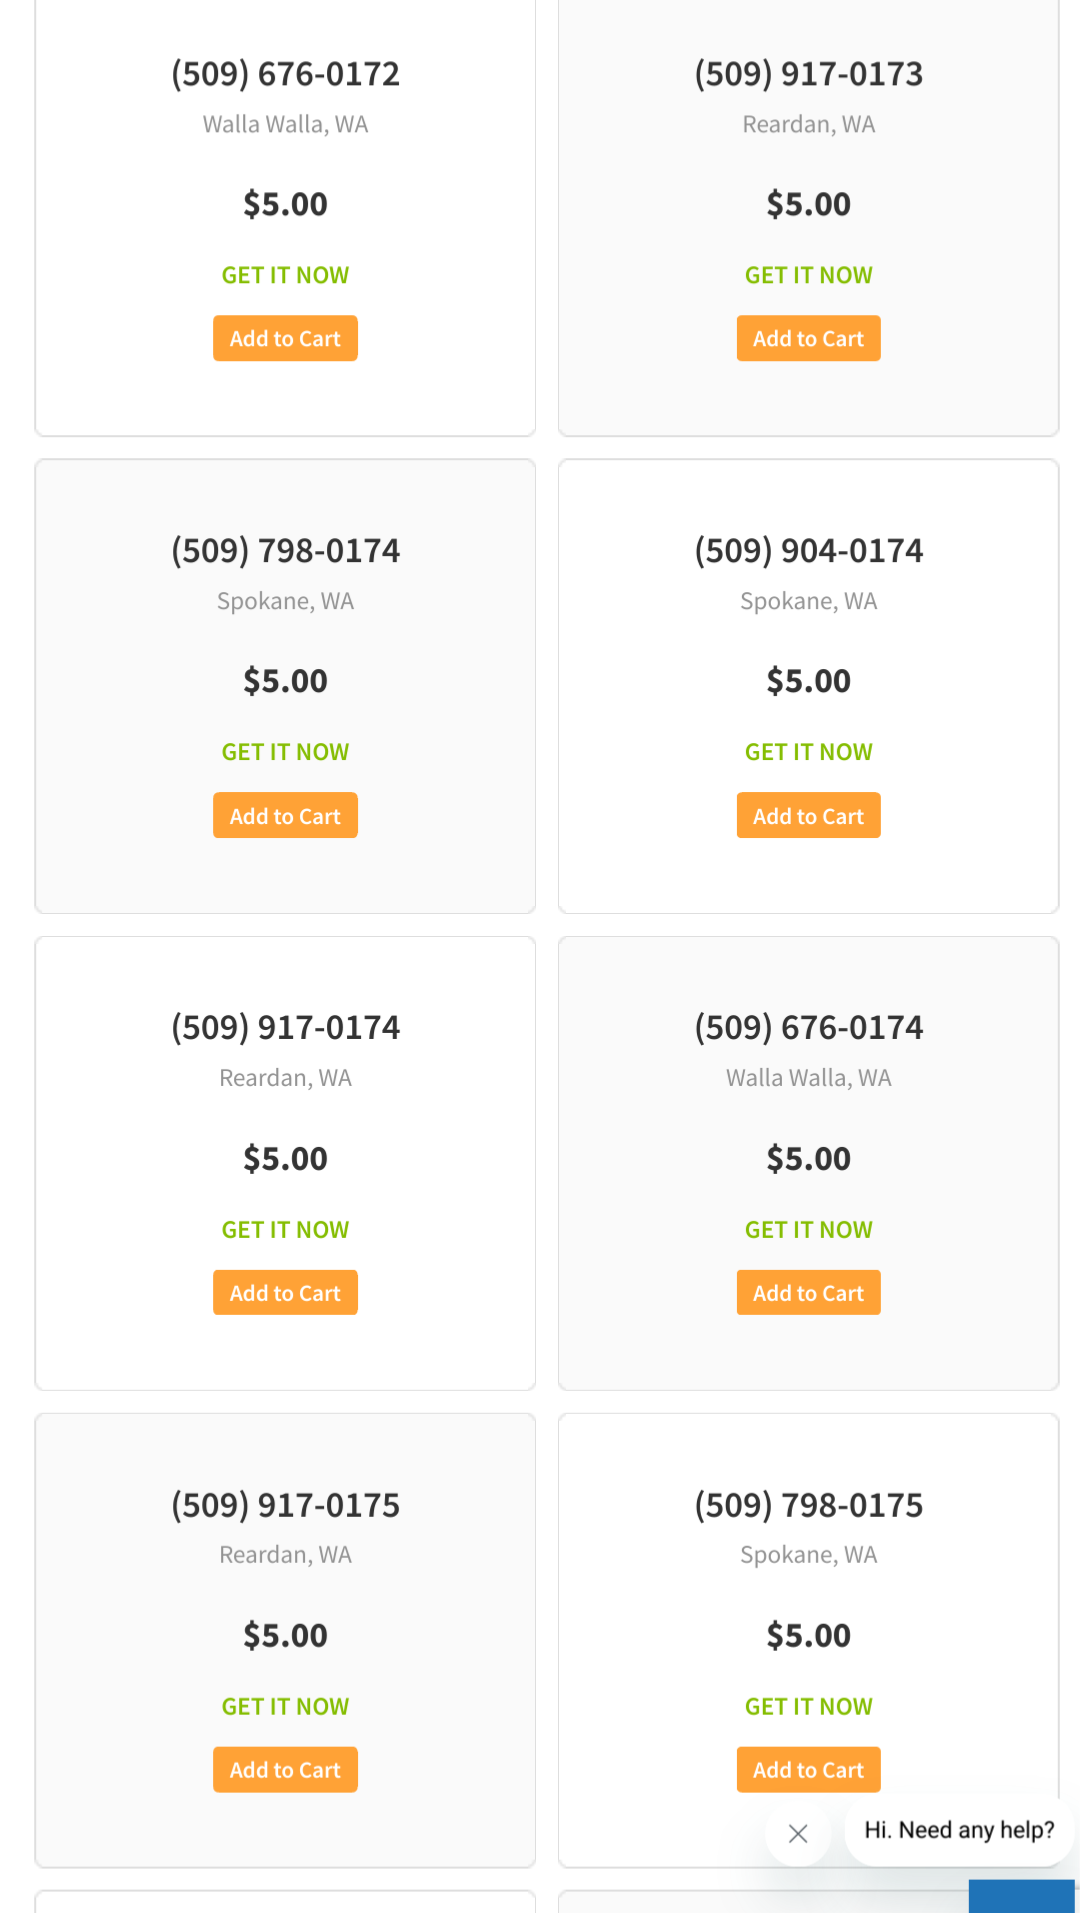
Task: Add (509) 904-0174 to cart
Action: click(808, 816)
